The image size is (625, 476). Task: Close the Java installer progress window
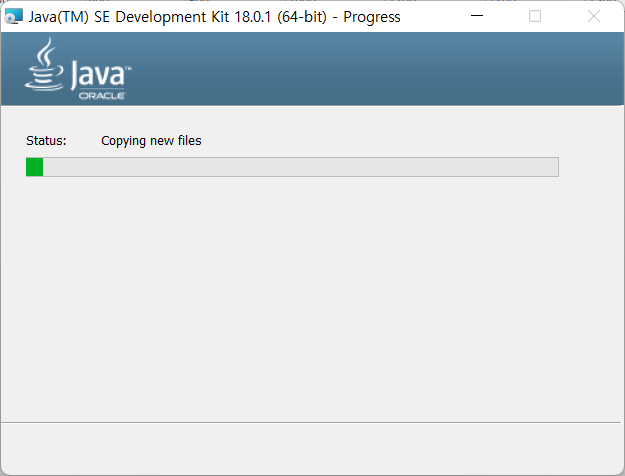click(x=594, y=16)
